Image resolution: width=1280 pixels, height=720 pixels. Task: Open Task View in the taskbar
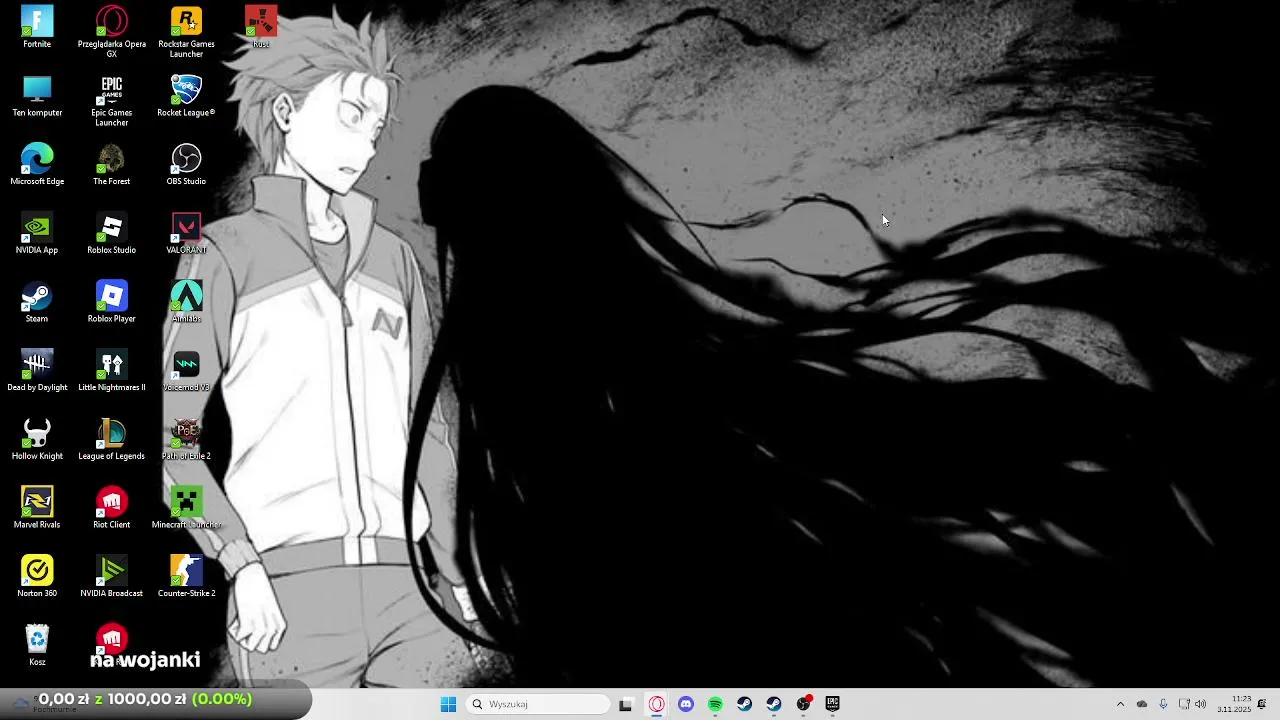626,704
